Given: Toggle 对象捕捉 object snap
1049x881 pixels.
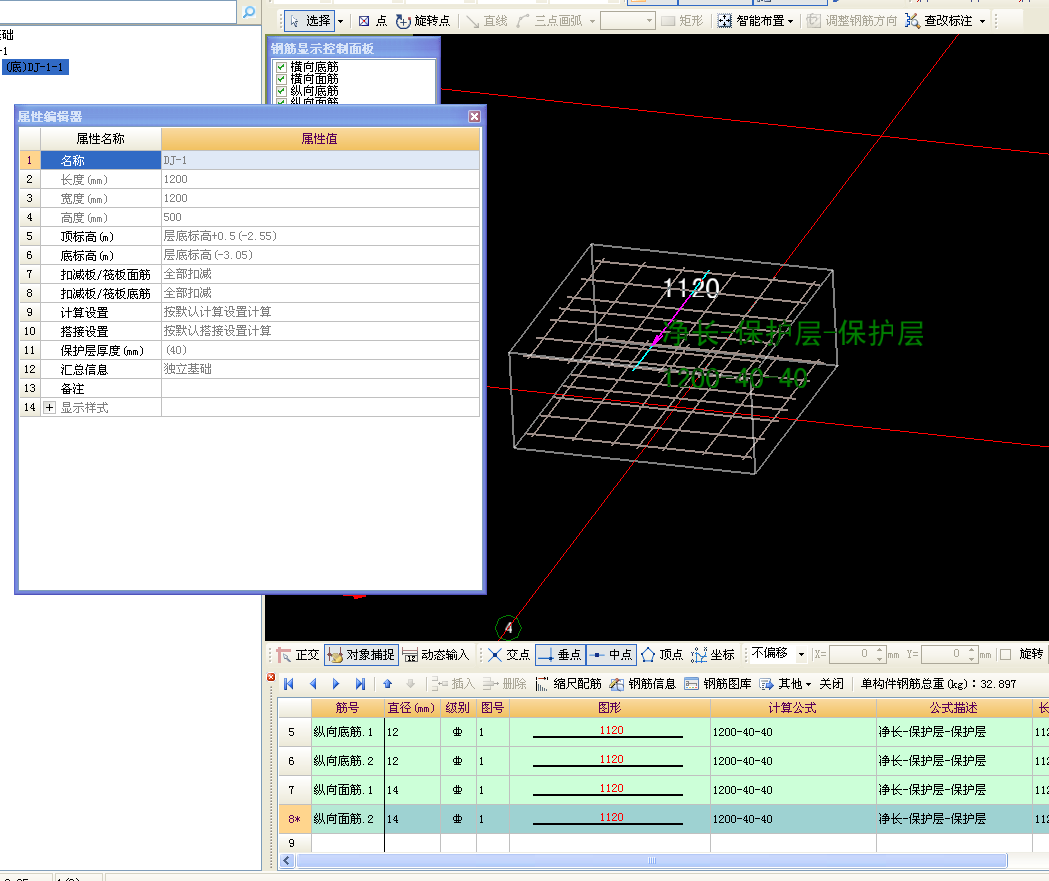Looking at the screenshot, I should click(362, 655).
